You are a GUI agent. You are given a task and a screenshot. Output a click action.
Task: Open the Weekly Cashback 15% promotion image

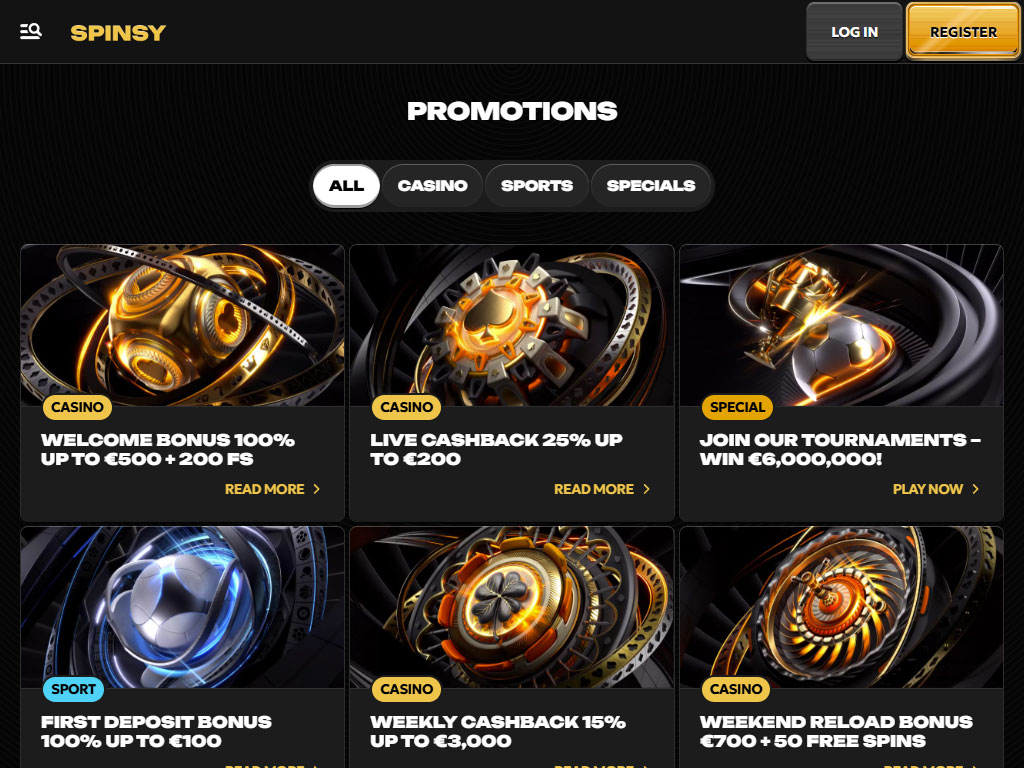(512, 607)
